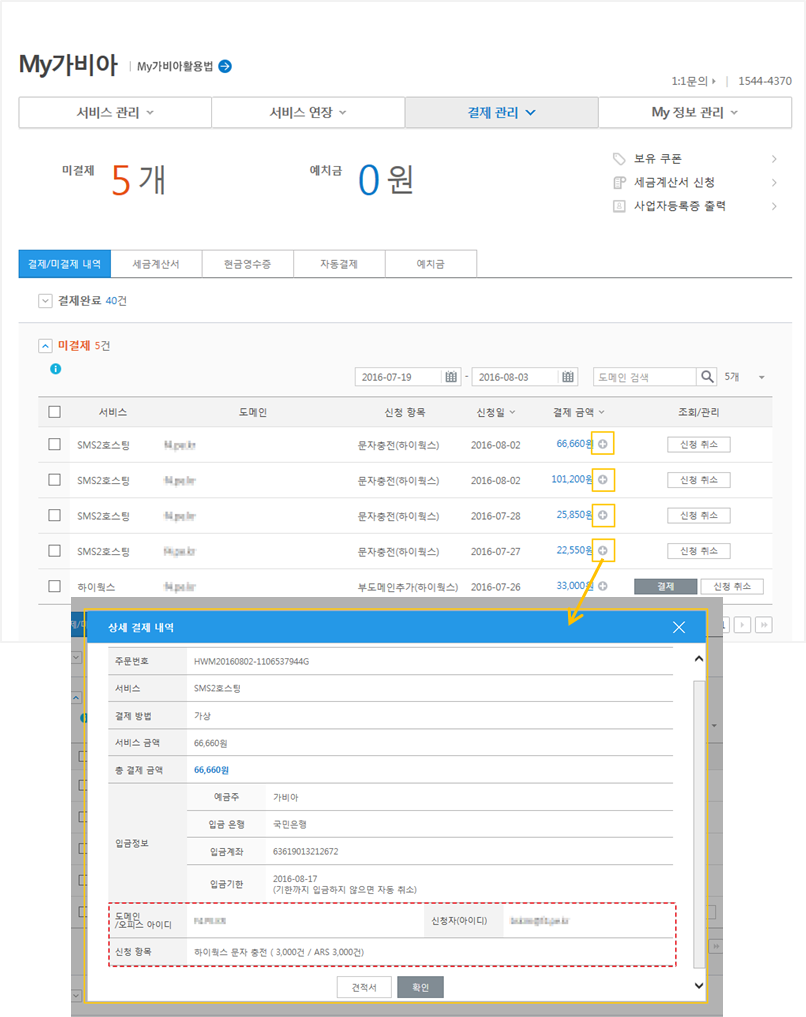The image size is (806, 1017).
Task: Expand the 결제완료 40건 section
Action: click(x=46, y=301)
